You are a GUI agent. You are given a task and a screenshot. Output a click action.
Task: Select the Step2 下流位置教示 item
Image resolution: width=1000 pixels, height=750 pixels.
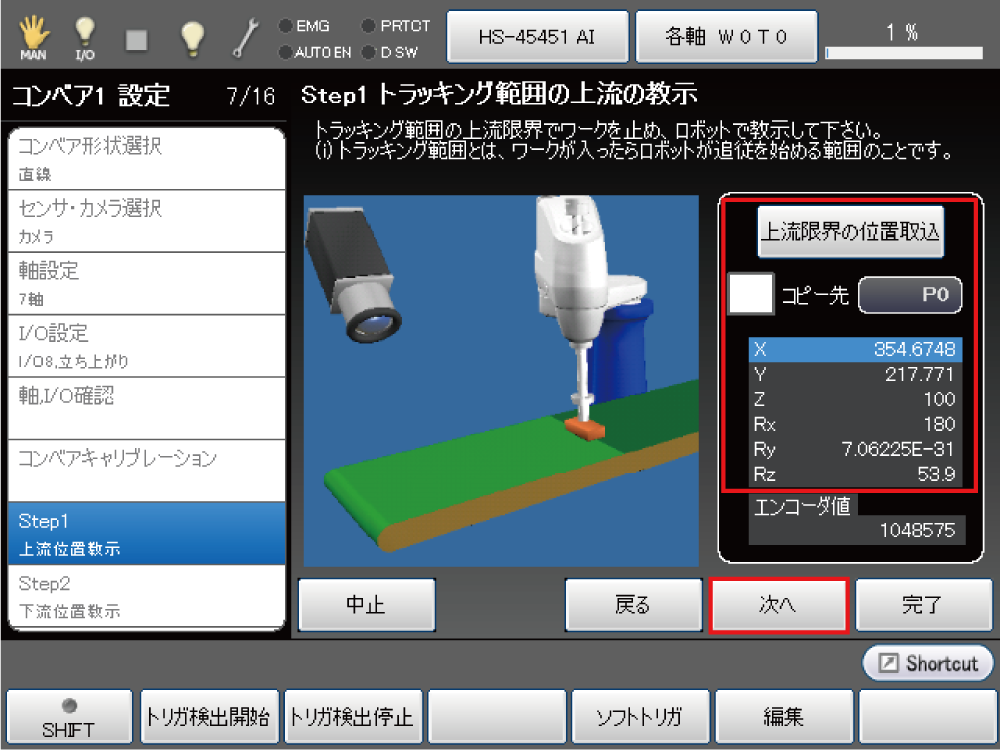coord(146,596)
